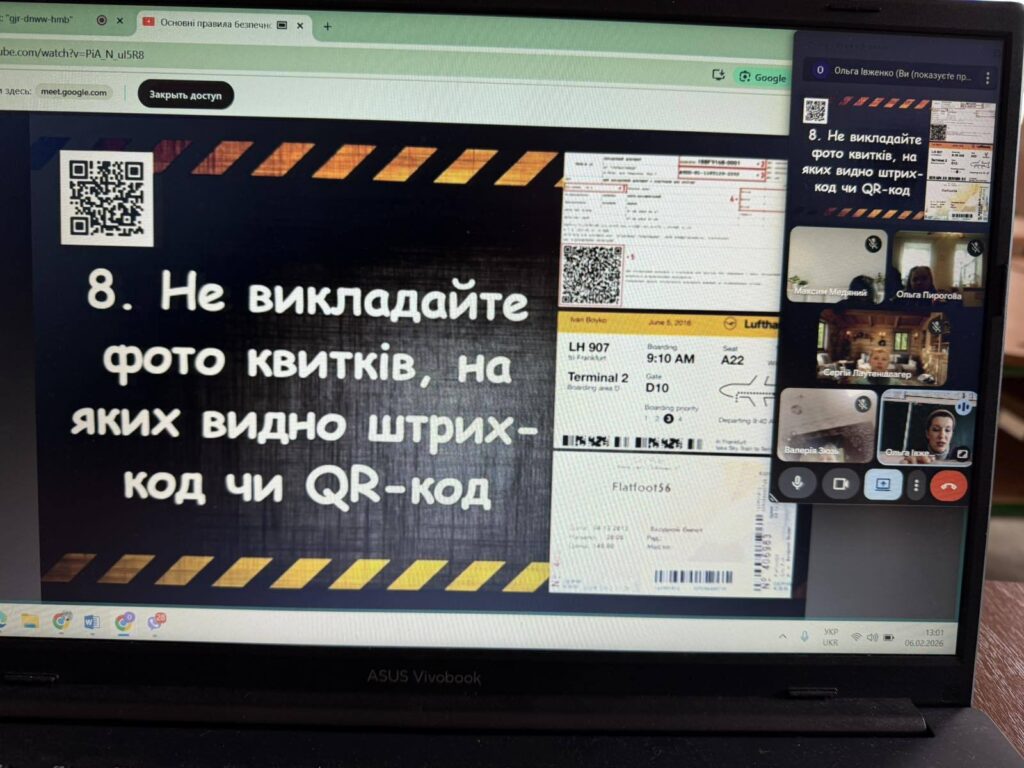Click the muted mic icon on Максим Медяний tile
1024x768 pixels.
(x=872, y=244)
